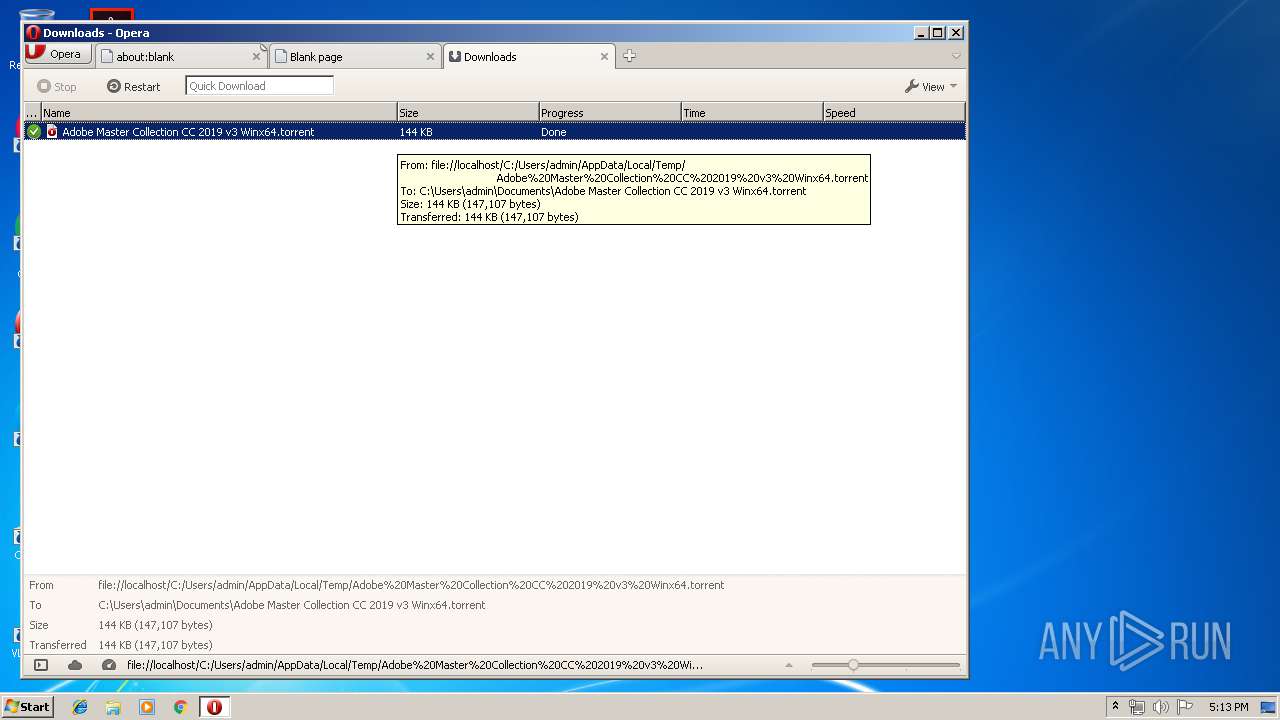The height and width of the screenshot is (720, 1280).
Task: Click the torrent file type icon
Action: (x=52, y=131)
